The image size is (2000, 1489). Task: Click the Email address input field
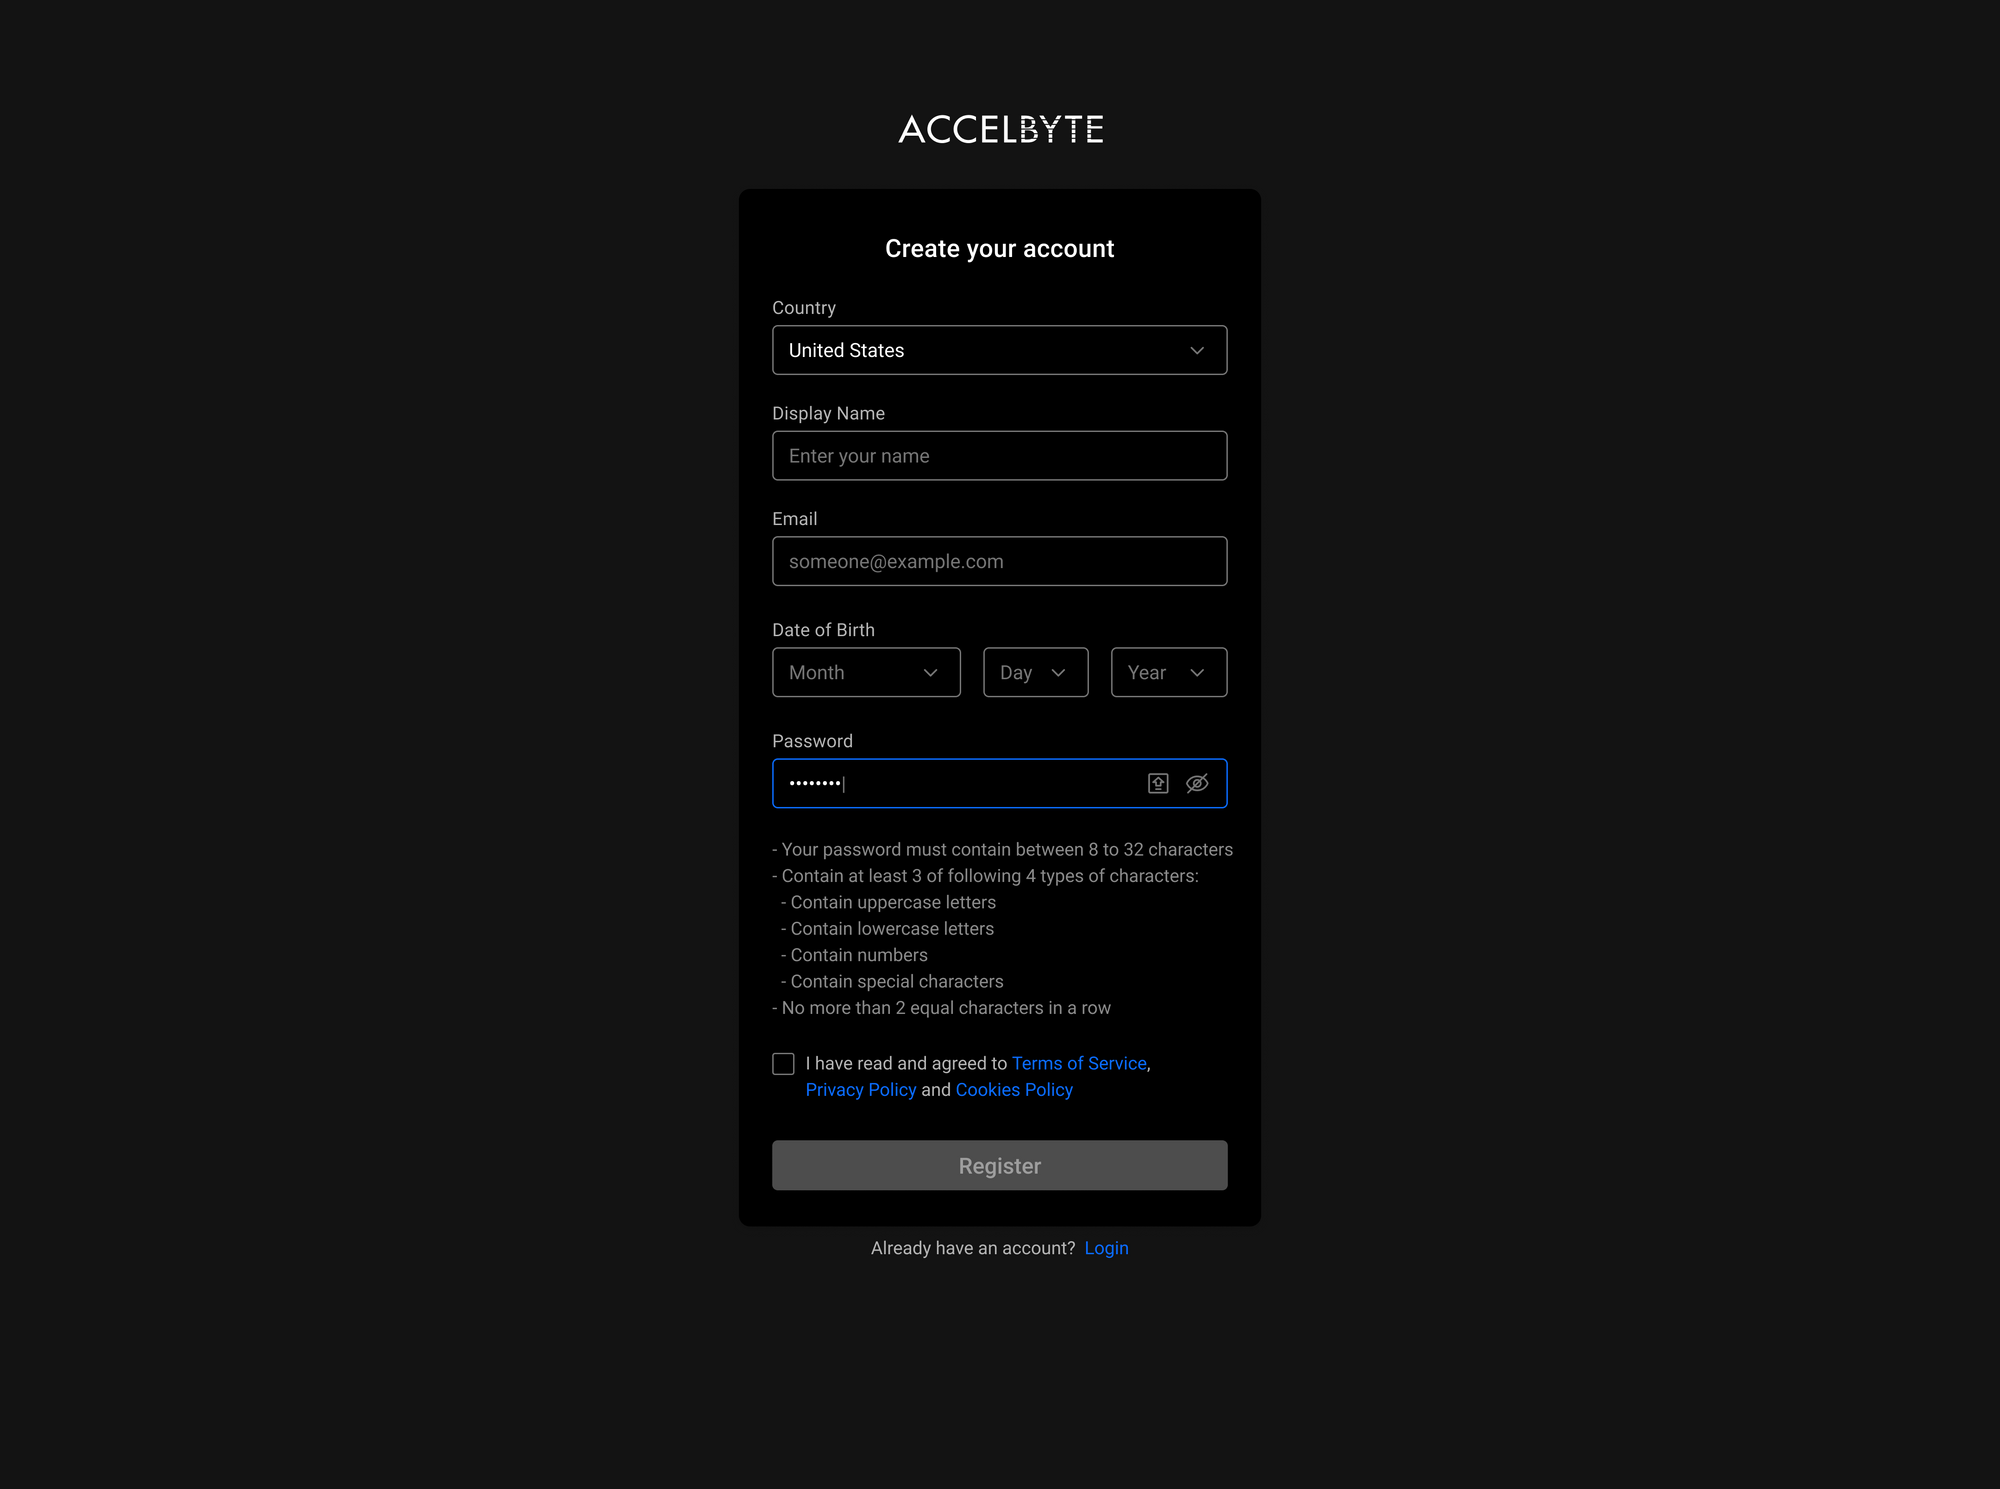(x=999, y=560)
